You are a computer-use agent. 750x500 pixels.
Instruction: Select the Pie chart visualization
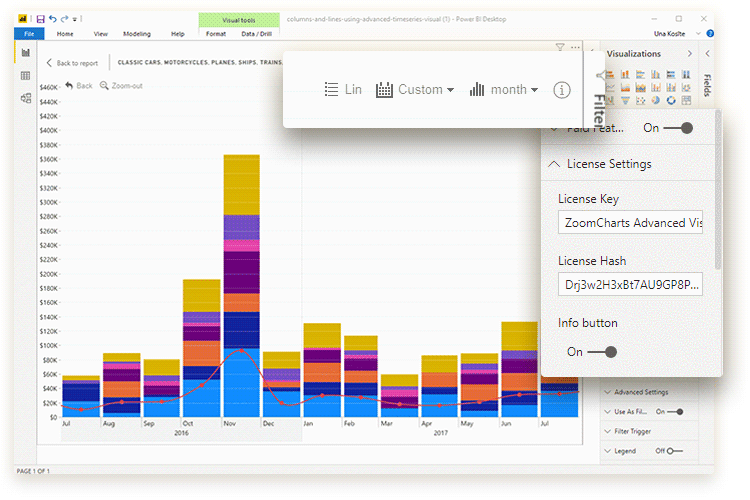(656, 100)
